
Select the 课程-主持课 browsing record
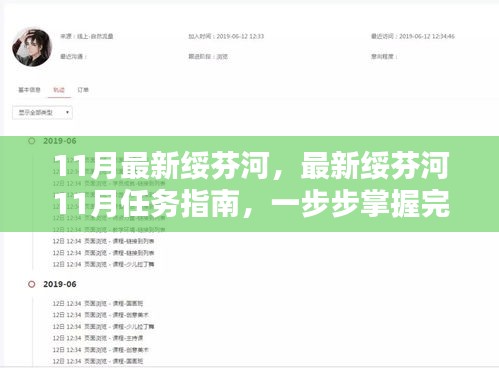(x=98, y=338)
